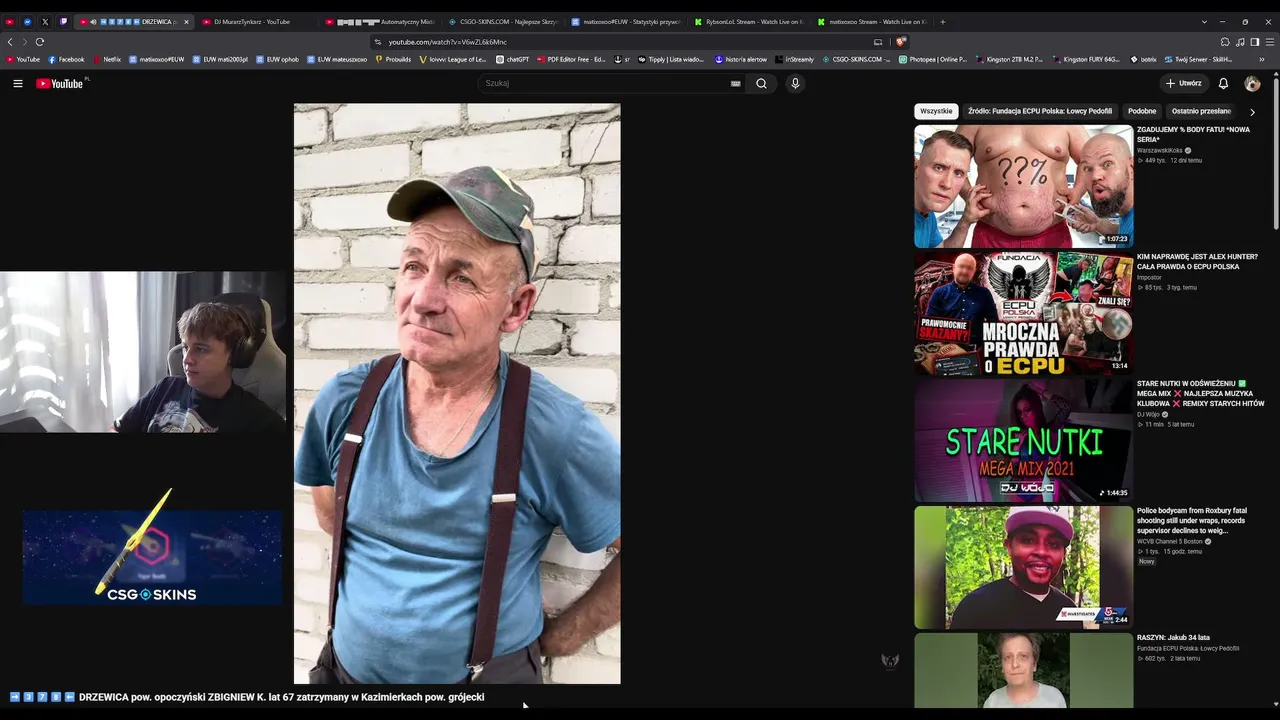1280x720 pixels.
Task: Open the media control music icon
Action: click(1240, 42)
